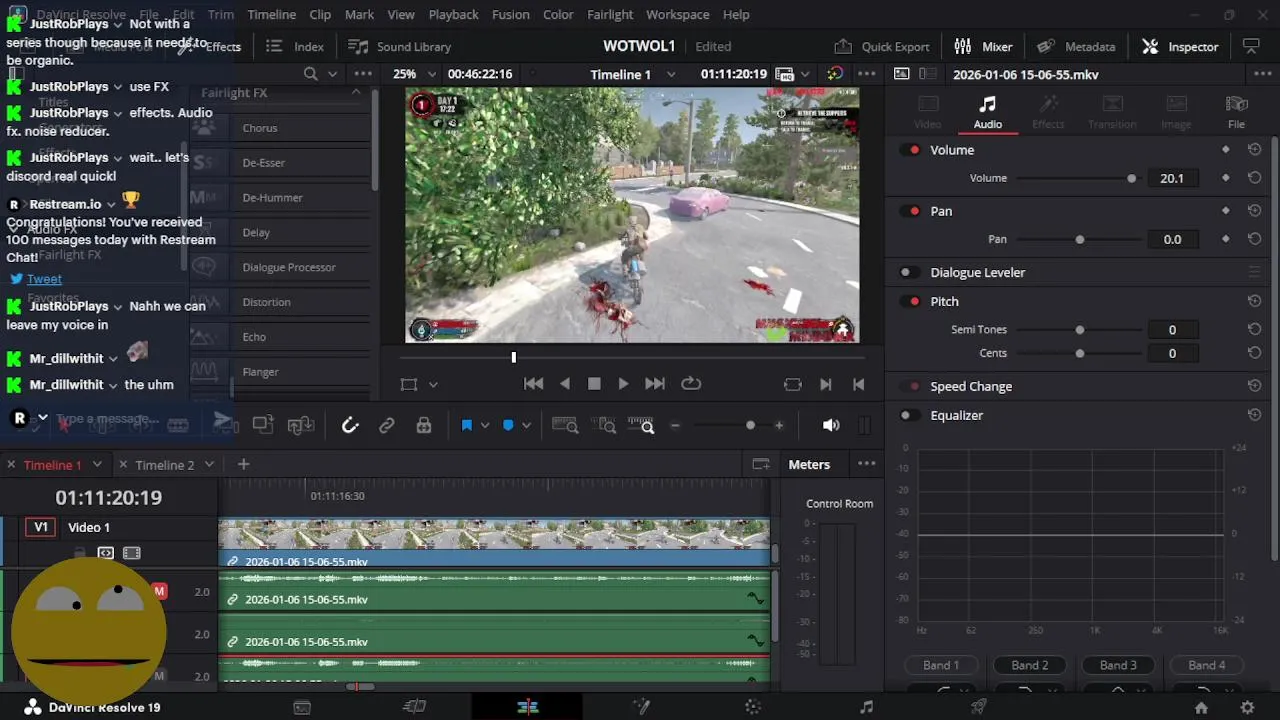
Task: Expand the marker color dropdown arrow
Action: click(526, 425)
